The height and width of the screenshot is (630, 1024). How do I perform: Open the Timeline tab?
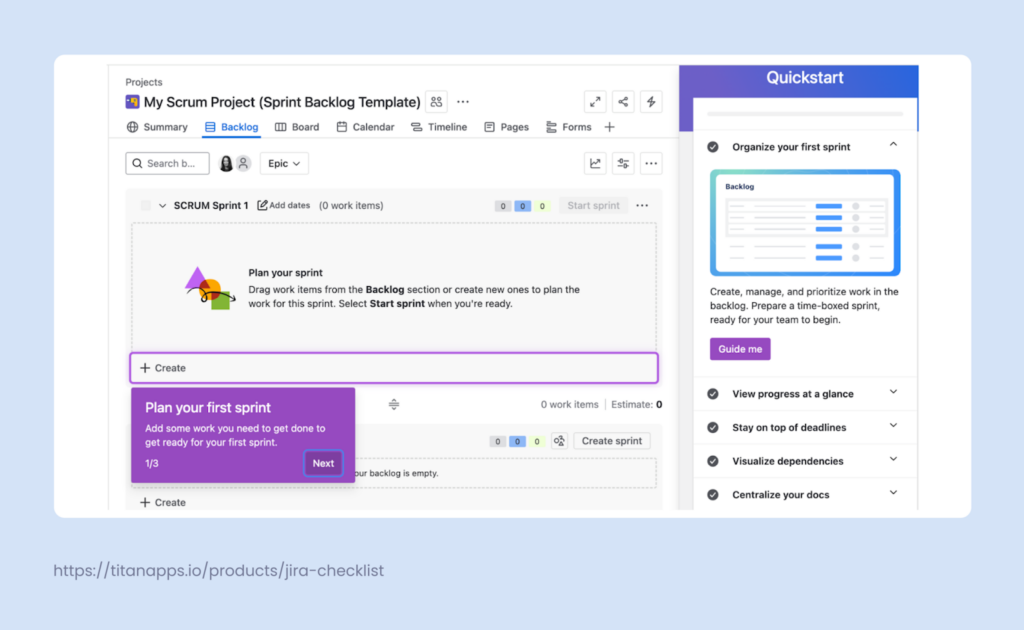coord(440,127)
